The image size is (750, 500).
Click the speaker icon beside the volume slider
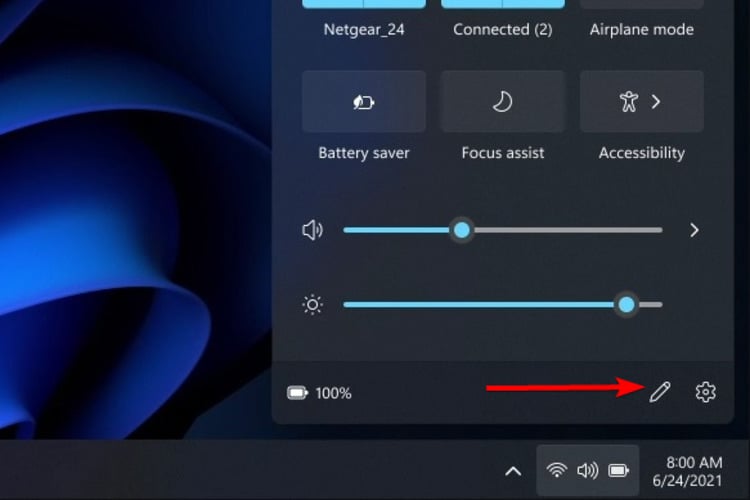[x=313, y=230]
